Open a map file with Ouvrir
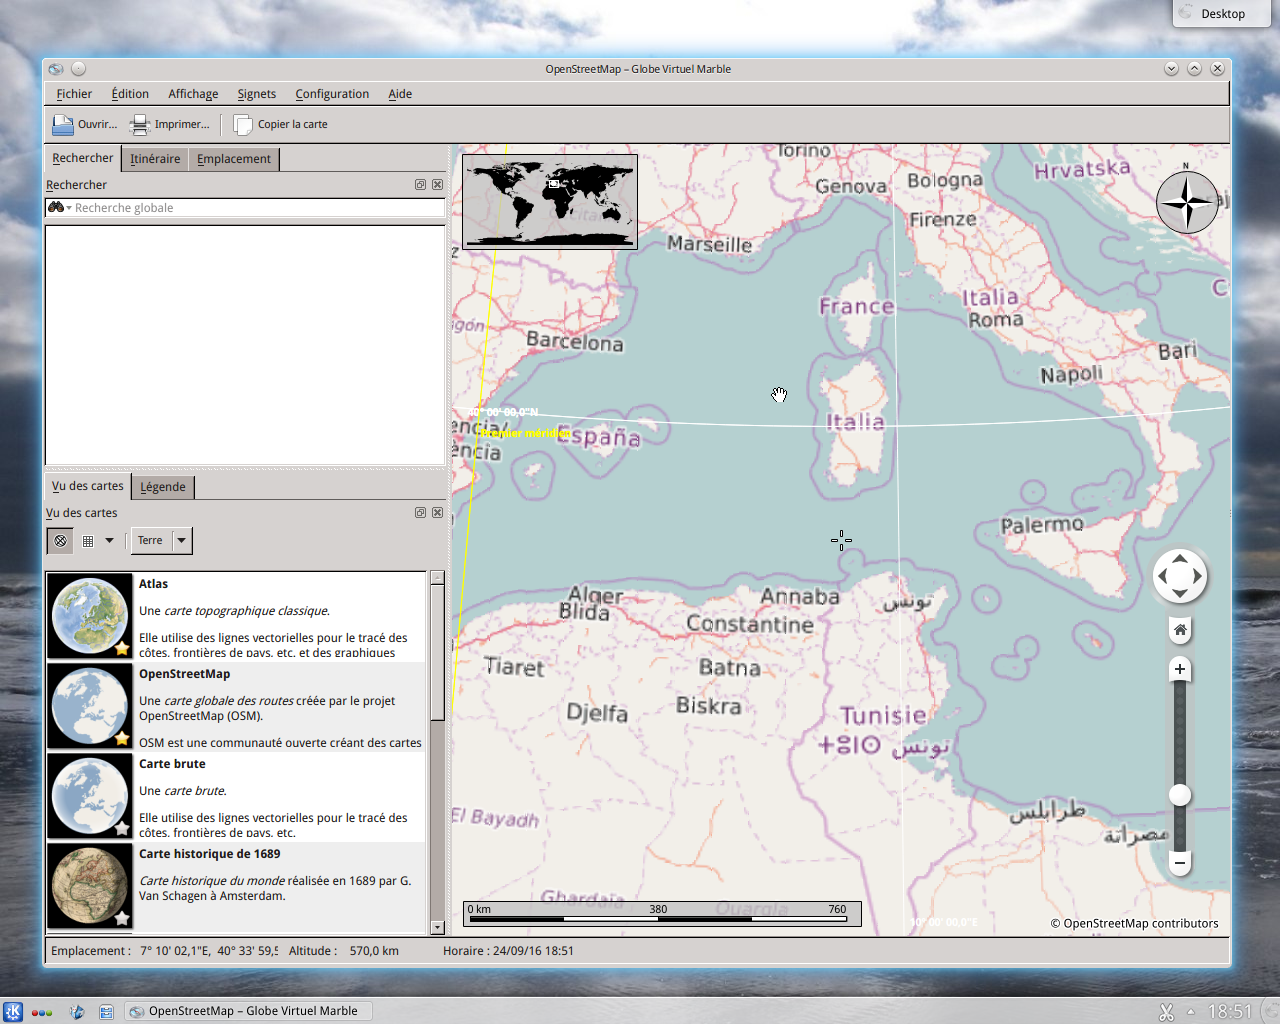 84,125
